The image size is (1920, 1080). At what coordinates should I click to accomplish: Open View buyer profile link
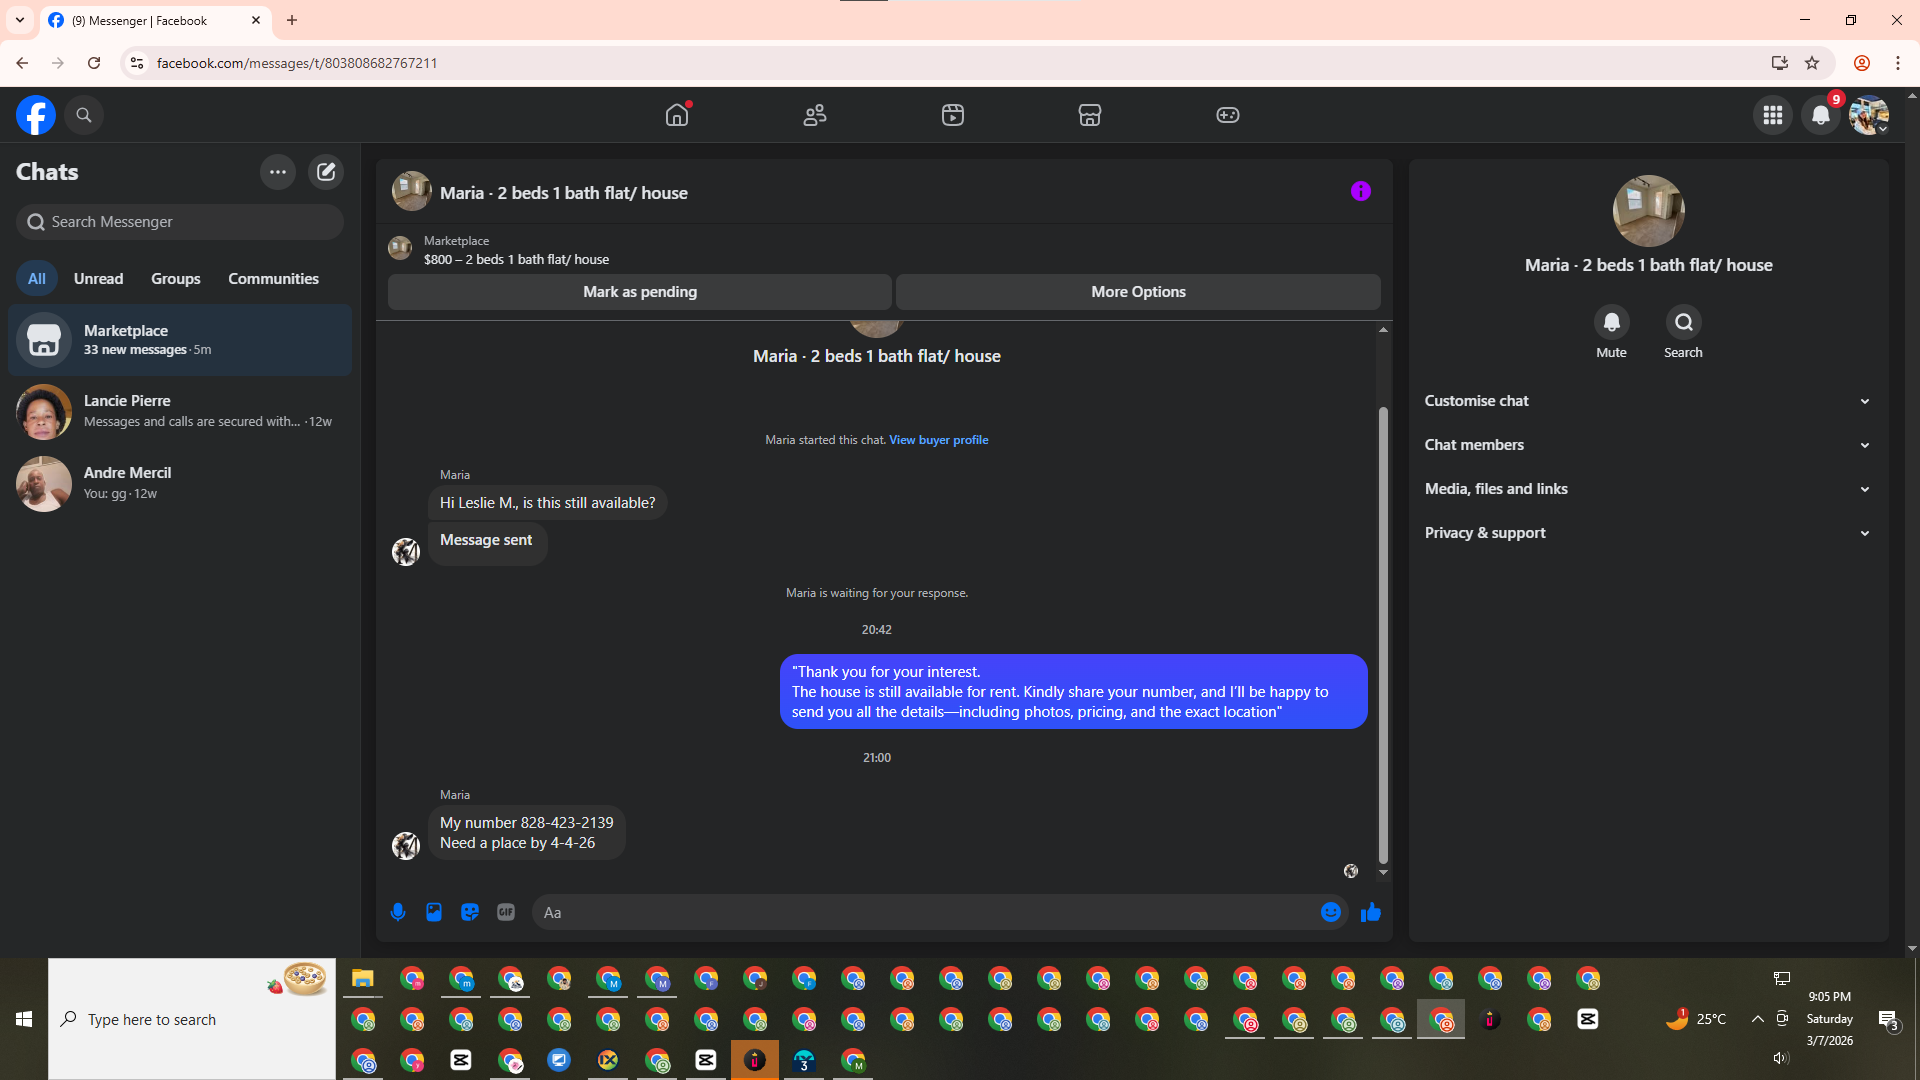pyautogui.click(x=938, y=440)
